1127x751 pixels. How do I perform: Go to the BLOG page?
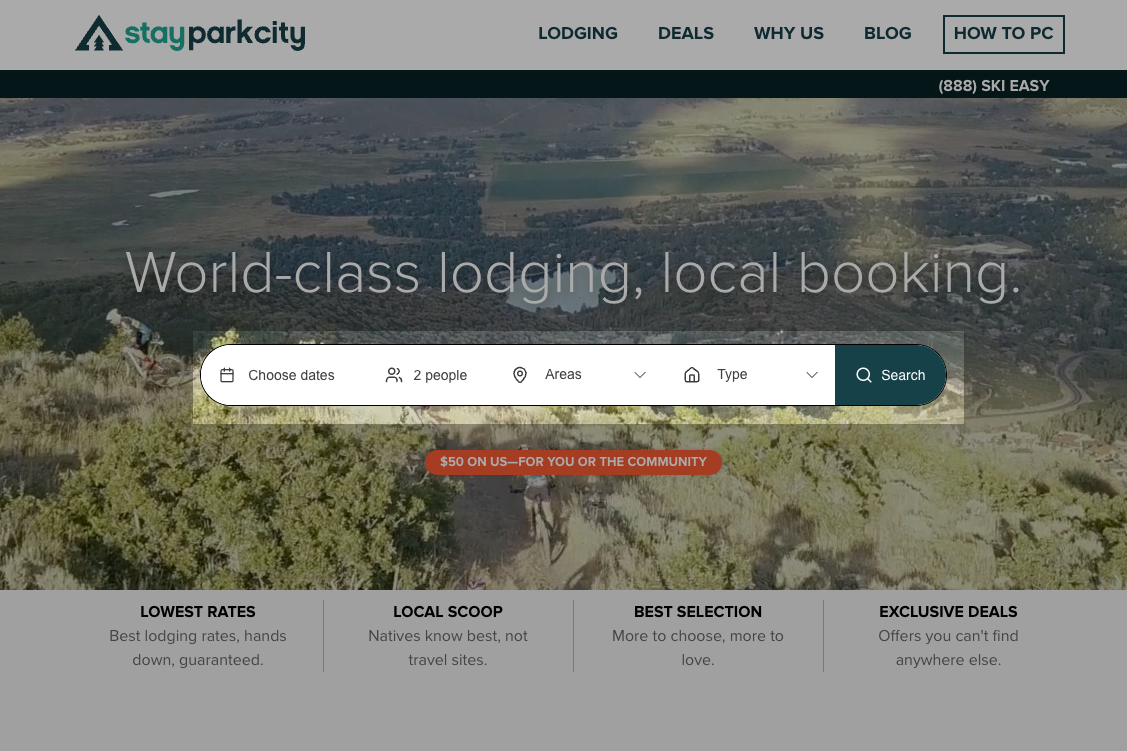coord(888,34)
